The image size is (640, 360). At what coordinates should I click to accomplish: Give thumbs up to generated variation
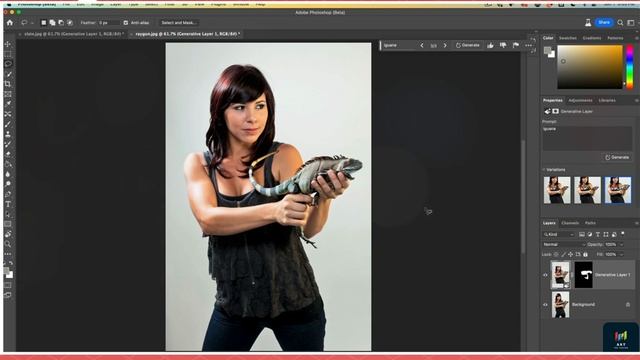[x=490, y=45]
